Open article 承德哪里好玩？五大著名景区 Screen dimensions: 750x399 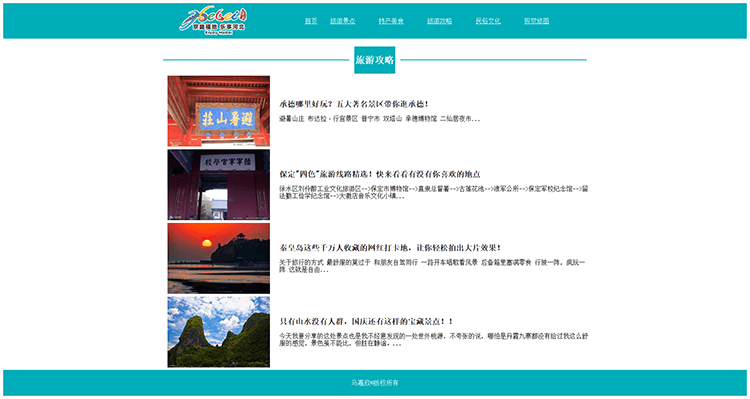[354, 104]
